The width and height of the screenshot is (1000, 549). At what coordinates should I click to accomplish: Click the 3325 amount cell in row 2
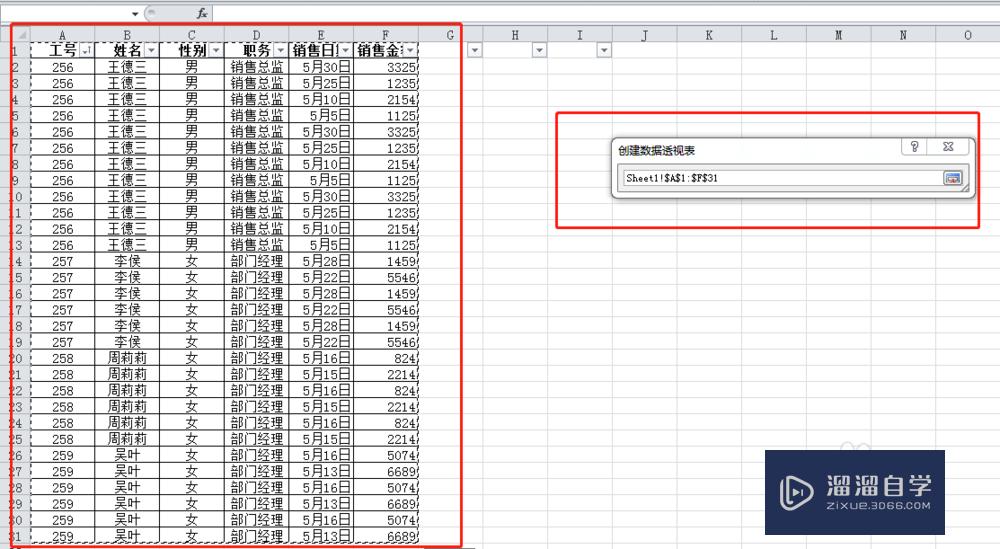[386, 67]
